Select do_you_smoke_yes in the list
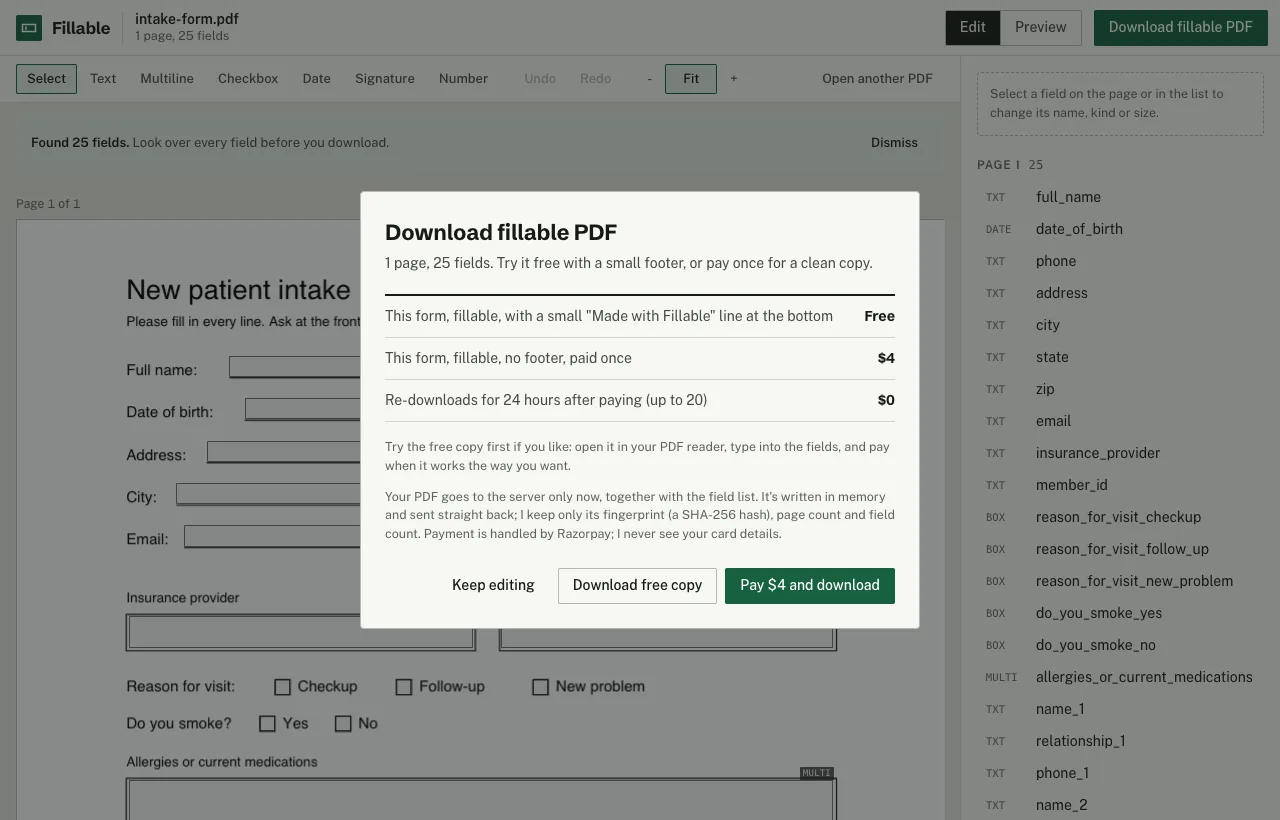Viewport: 1280px width, 820px height. point(1120,613)
